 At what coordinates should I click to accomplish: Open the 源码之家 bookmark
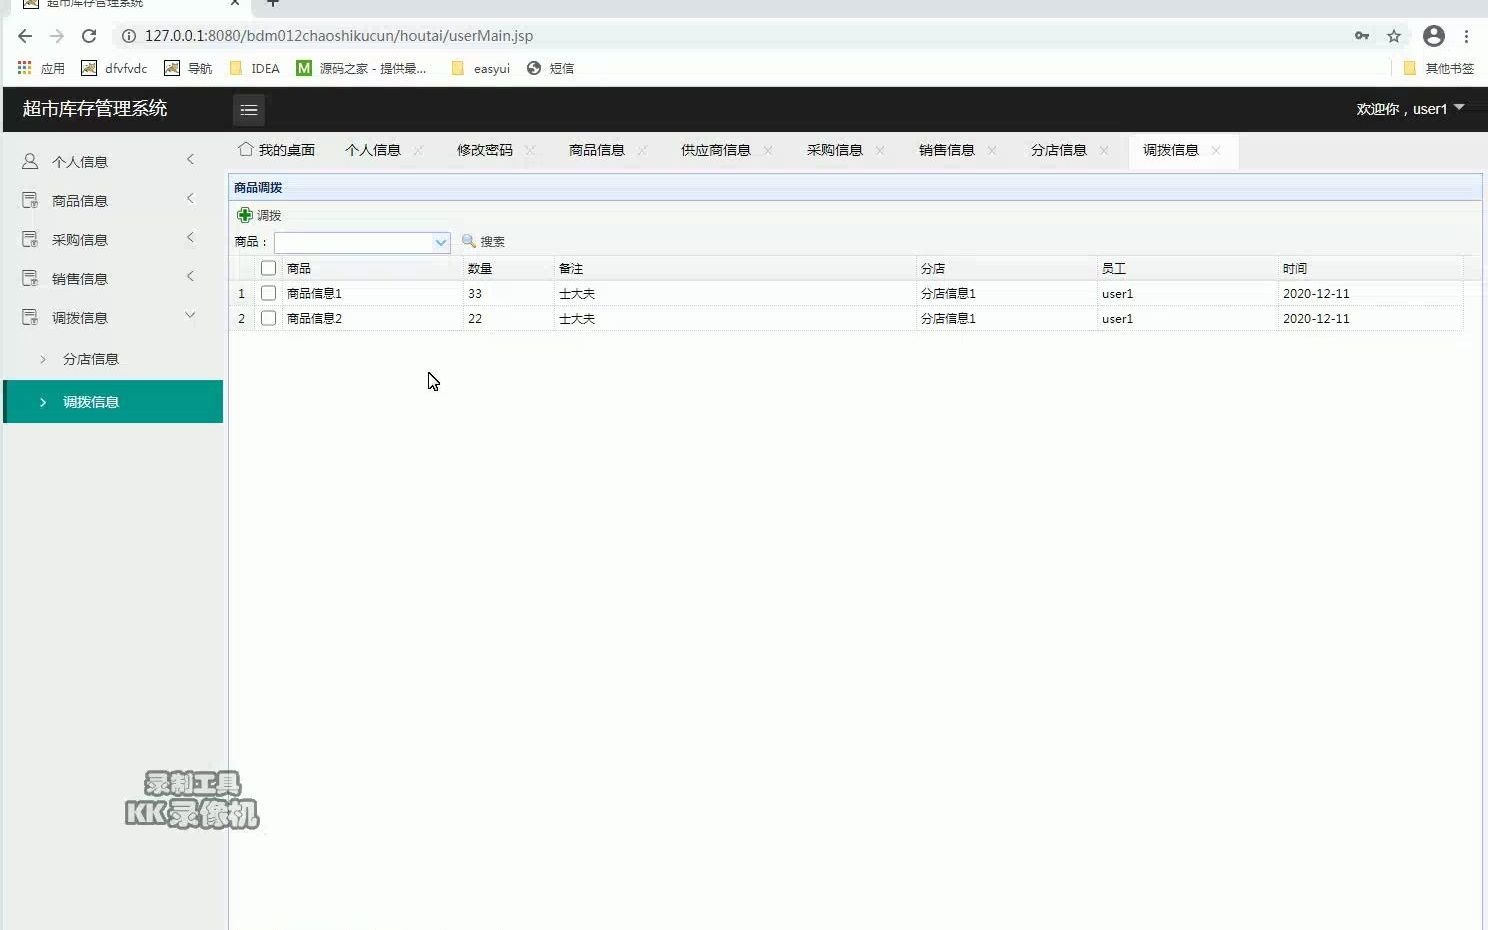pyautogui.click(x=361, y=68)
